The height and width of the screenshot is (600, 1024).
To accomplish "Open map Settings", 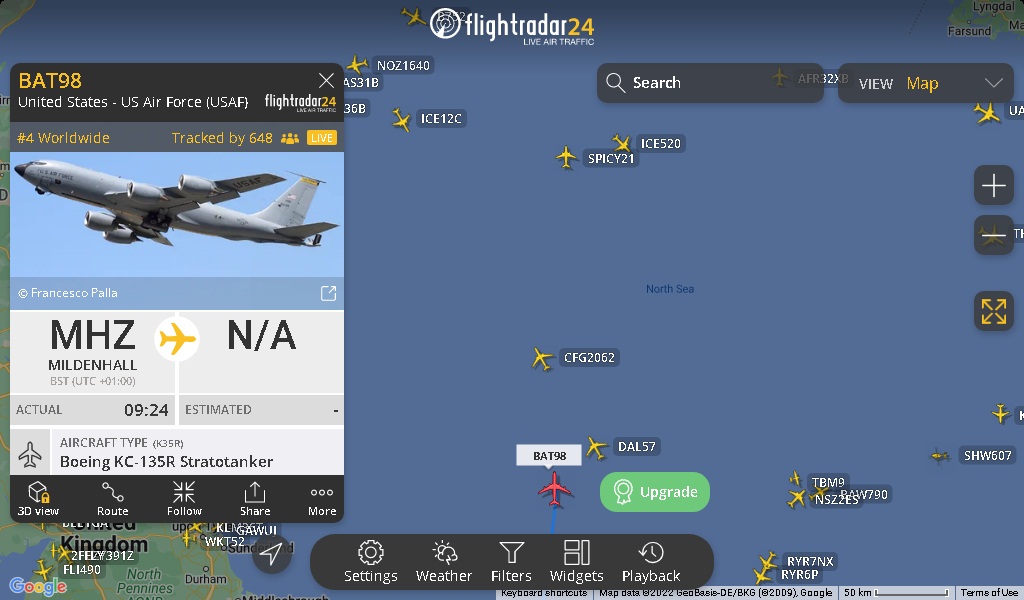I will pyautogui.click(x=370, y=561).
